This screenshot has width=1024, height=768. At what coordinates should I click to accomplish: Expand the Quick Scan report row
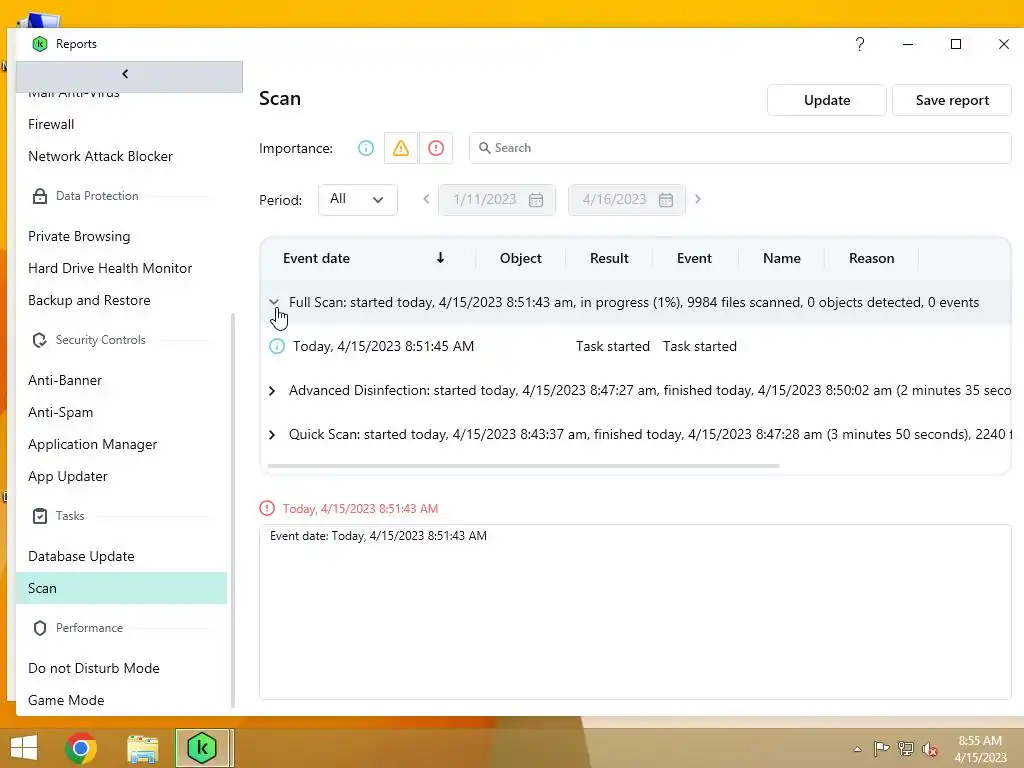[272, 435]
